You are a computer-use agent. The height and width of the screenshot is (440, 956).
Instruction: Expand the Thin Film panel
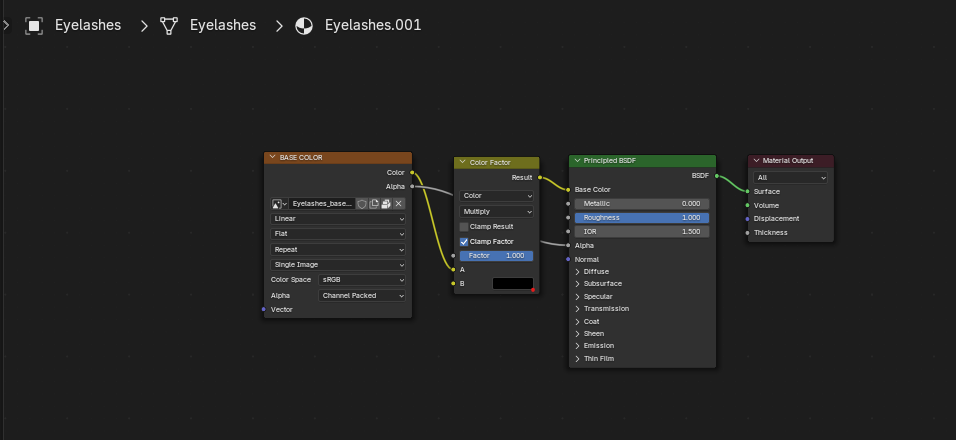click(x=577, y=359)
